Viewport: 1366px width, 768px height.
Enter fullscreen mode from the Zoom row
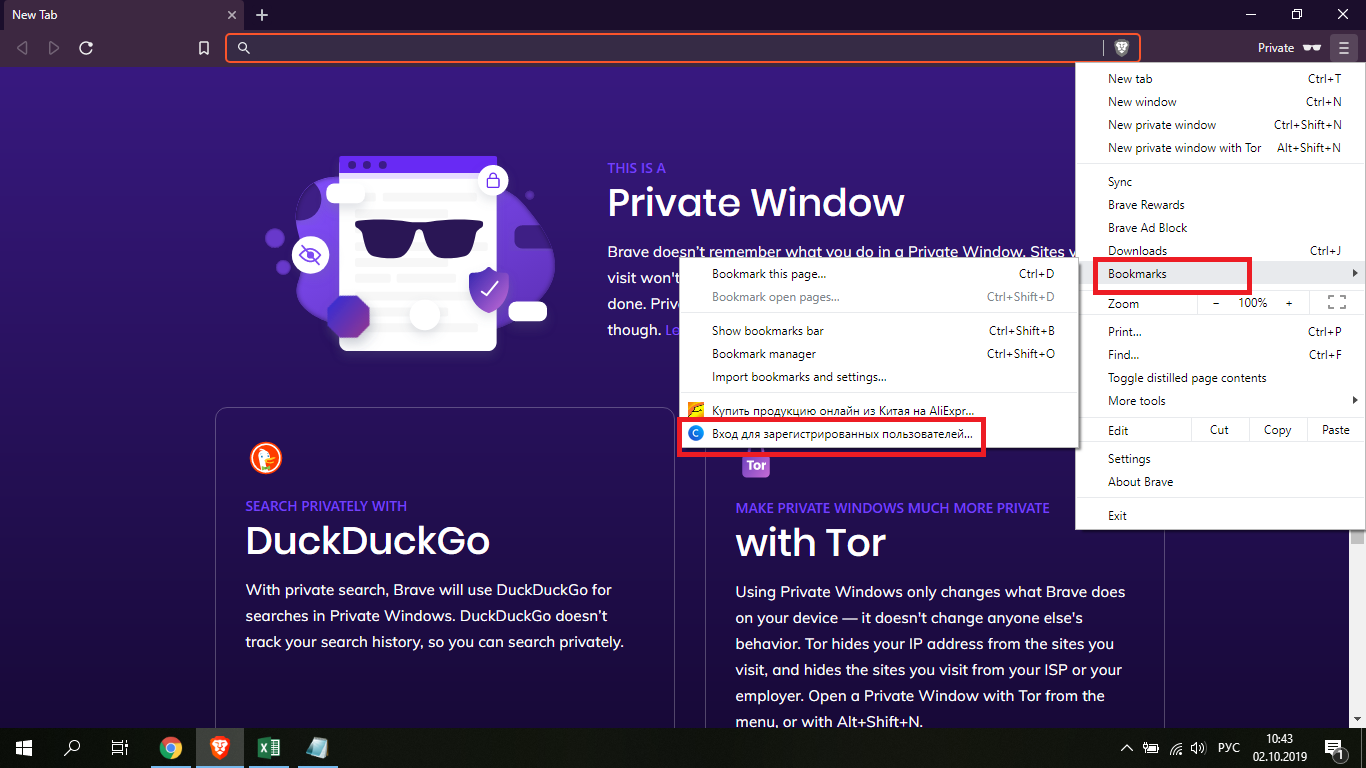pyautogui.click(x=1336, y=302)
